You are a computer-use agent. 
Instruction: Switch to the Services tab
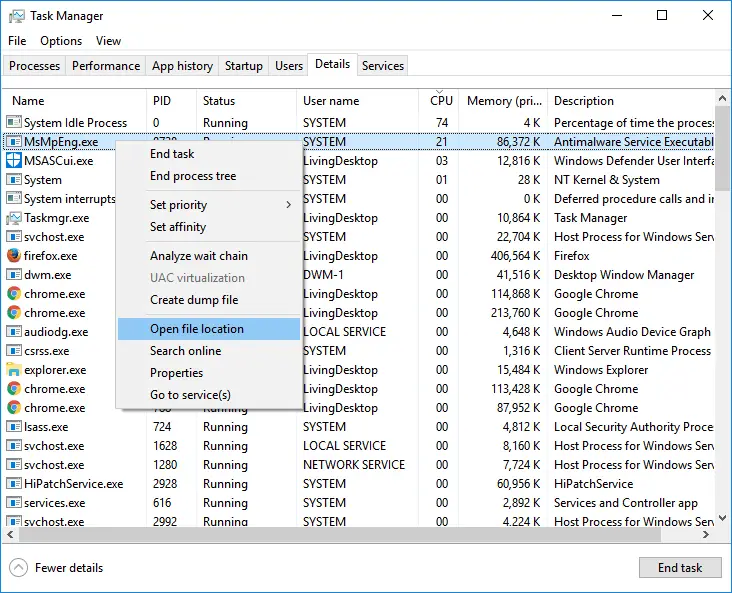(x=383, y=66)
